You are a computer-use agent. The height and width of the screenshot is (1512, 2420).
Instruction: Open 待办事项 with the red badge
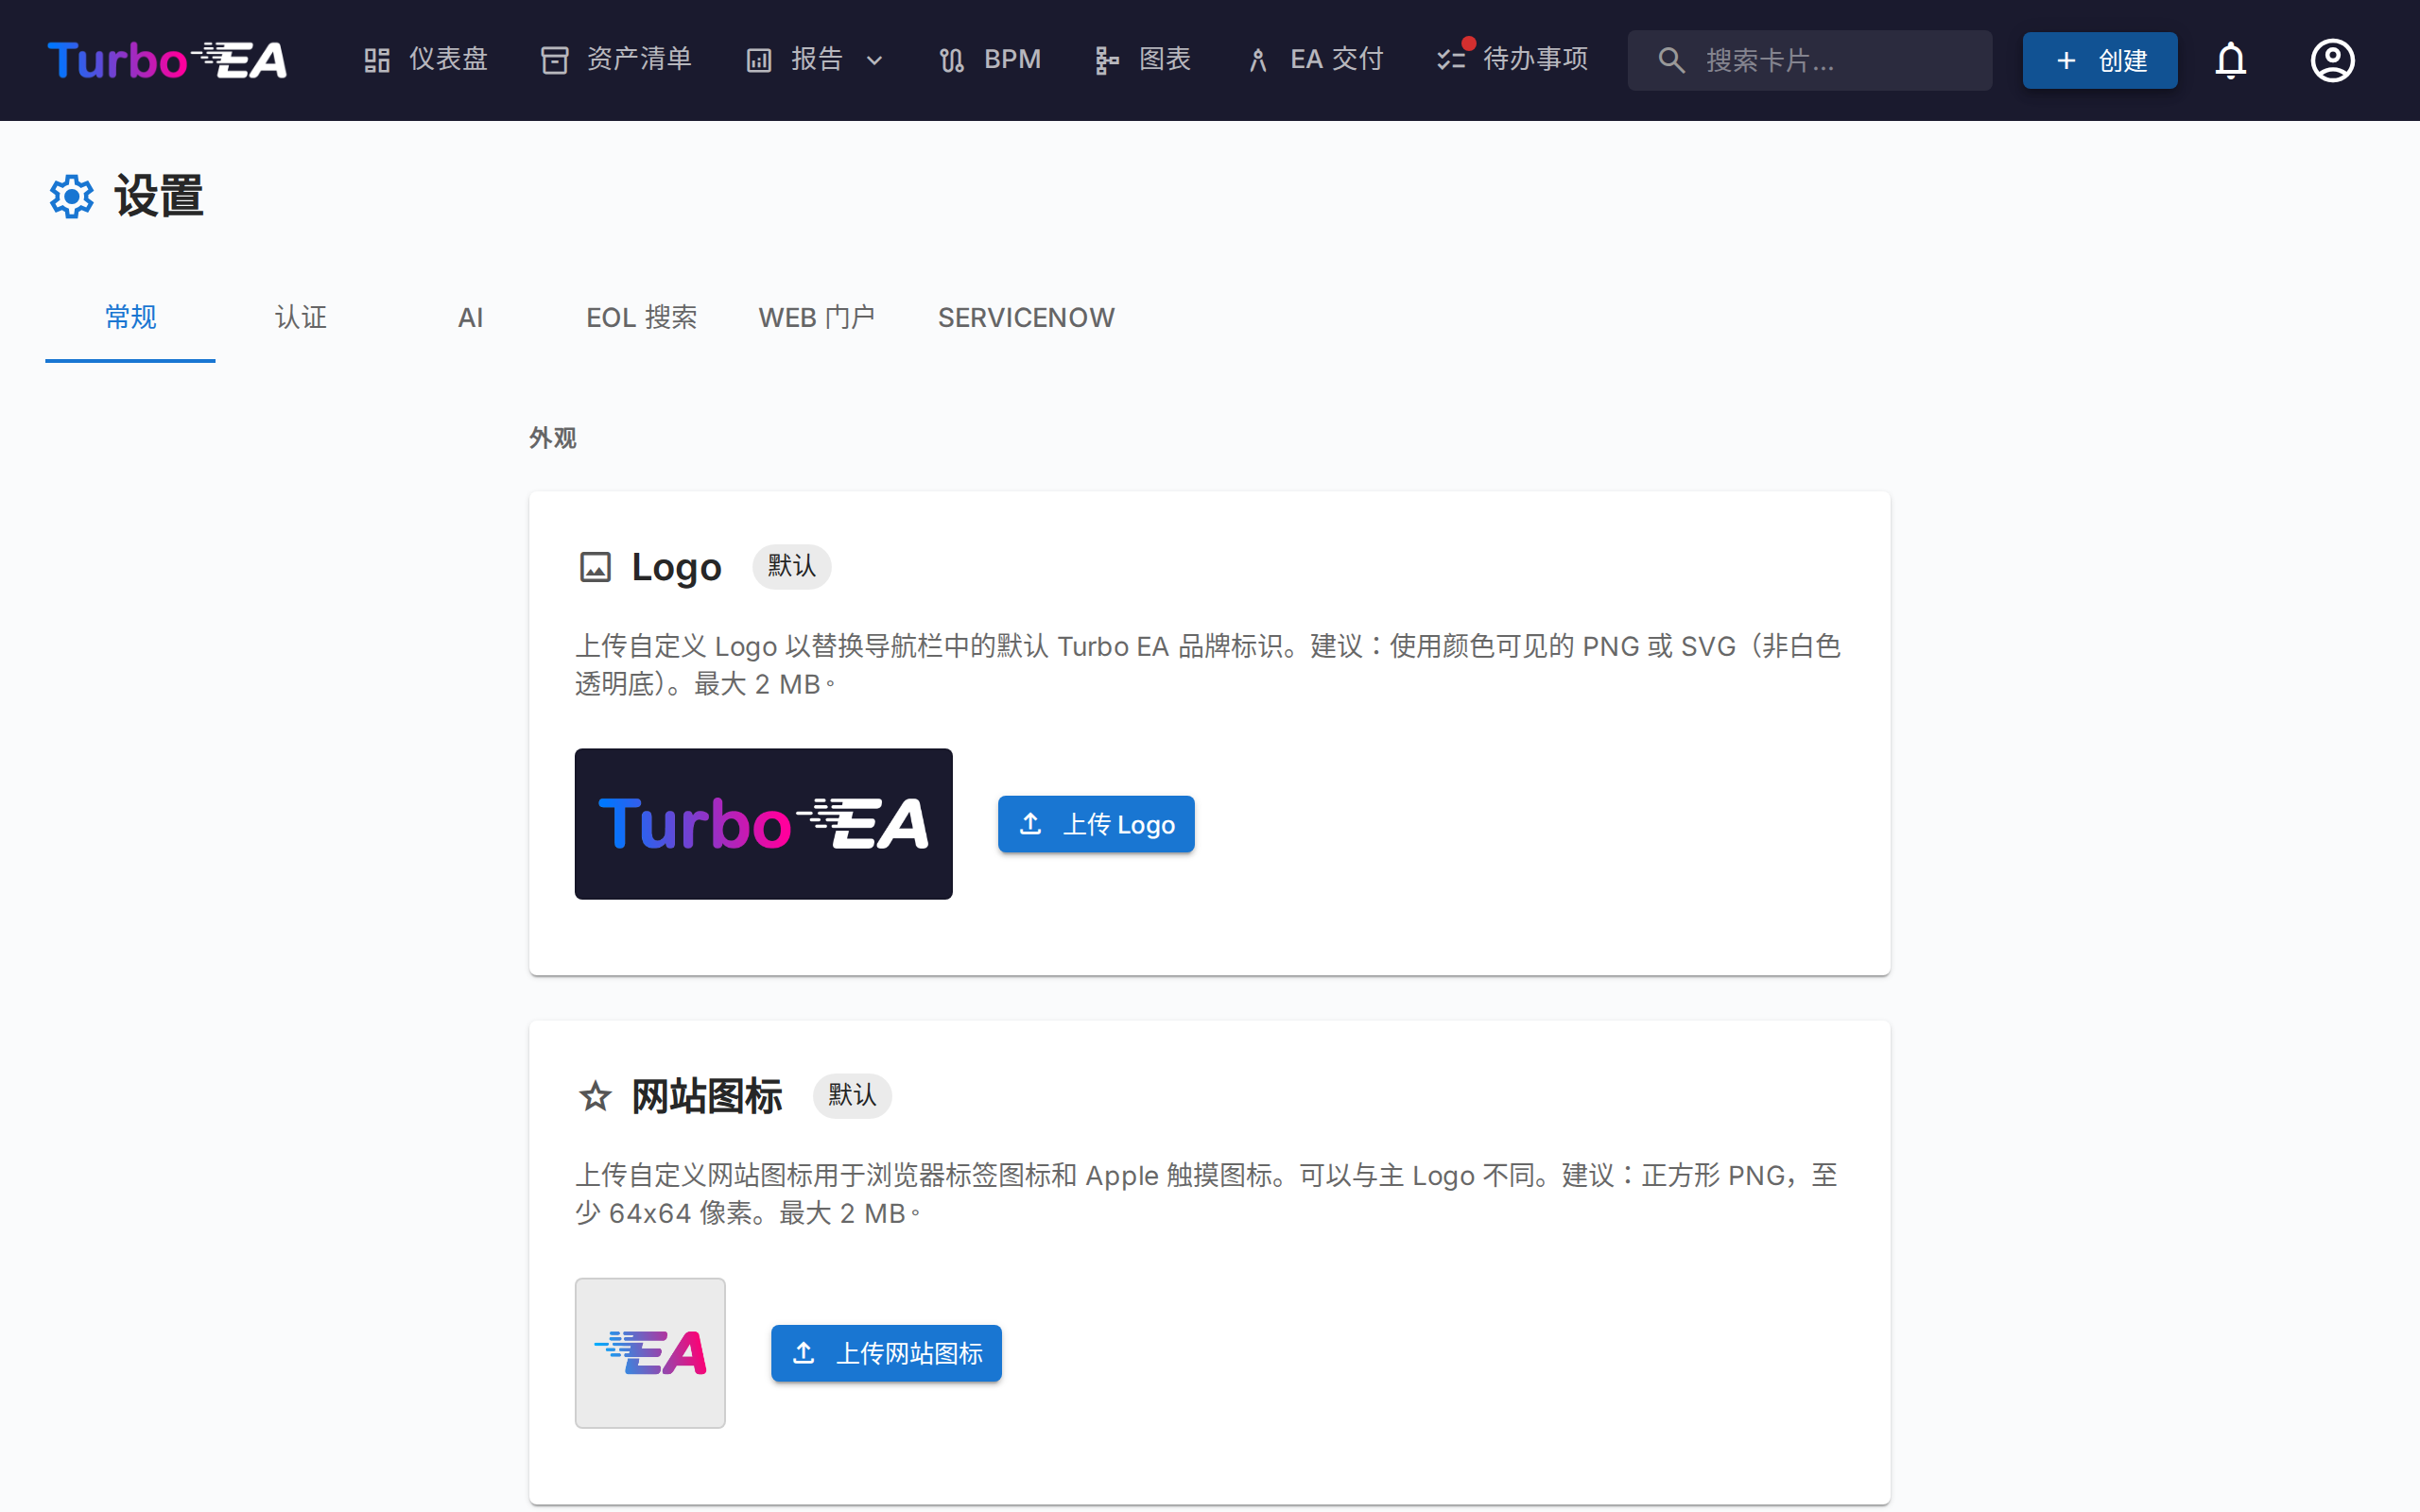click(x=1510, y=60)
